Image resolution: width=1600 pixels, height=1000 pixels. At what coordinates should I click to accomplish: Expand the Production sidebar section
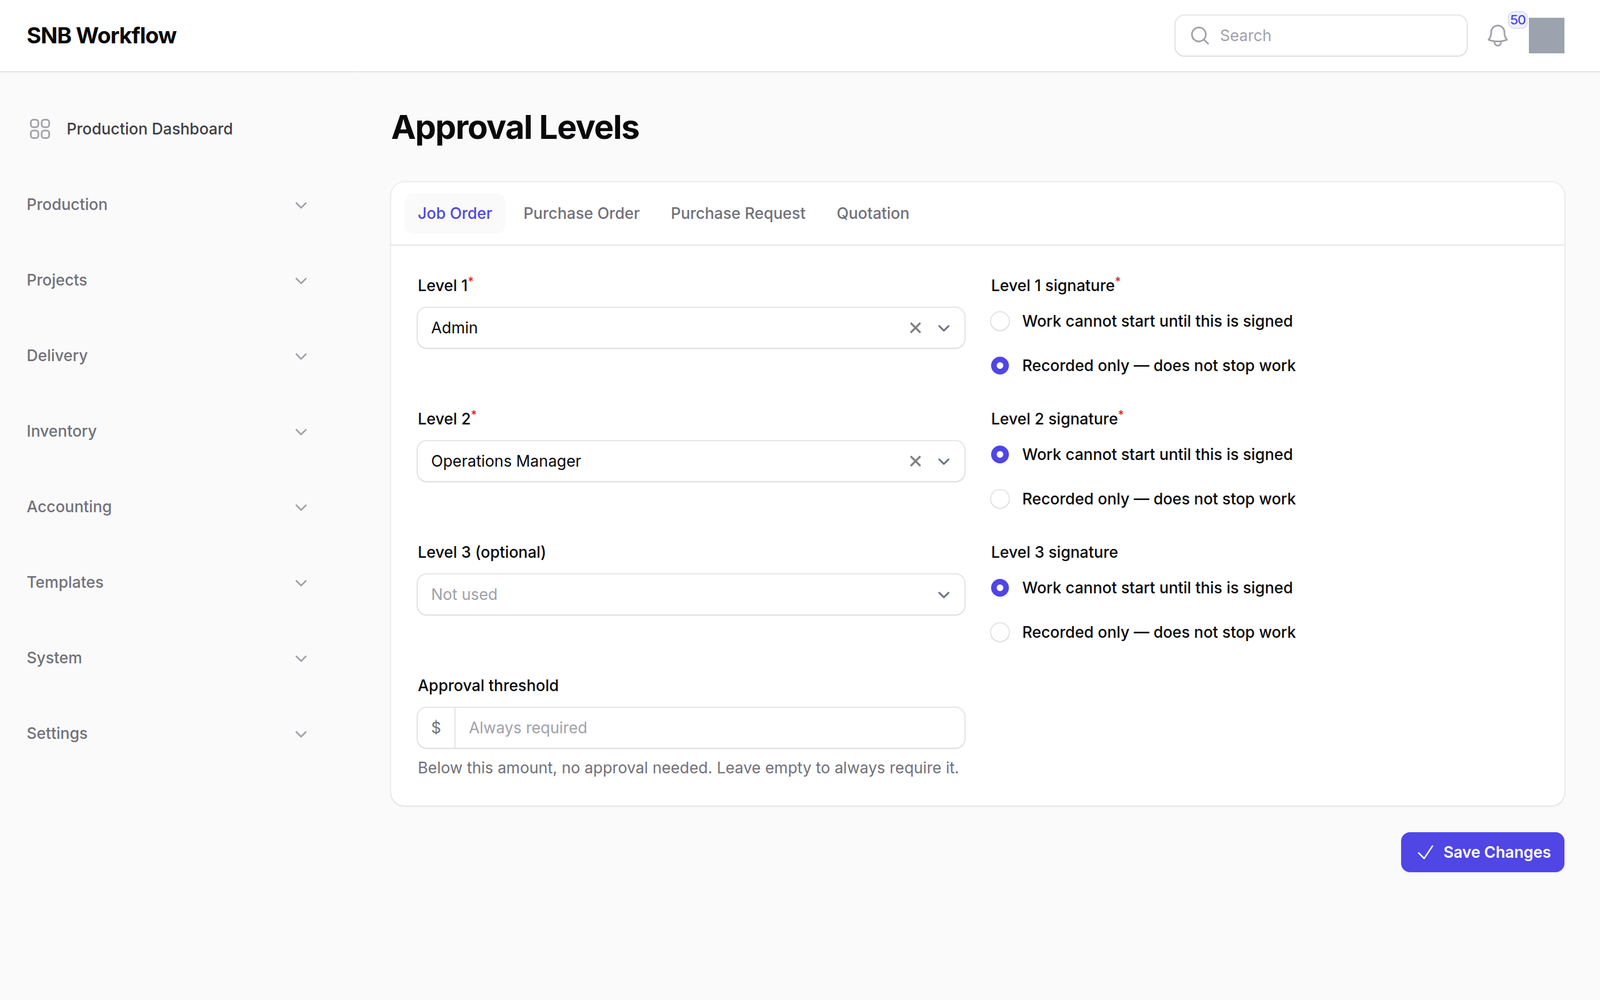(168, 205)
